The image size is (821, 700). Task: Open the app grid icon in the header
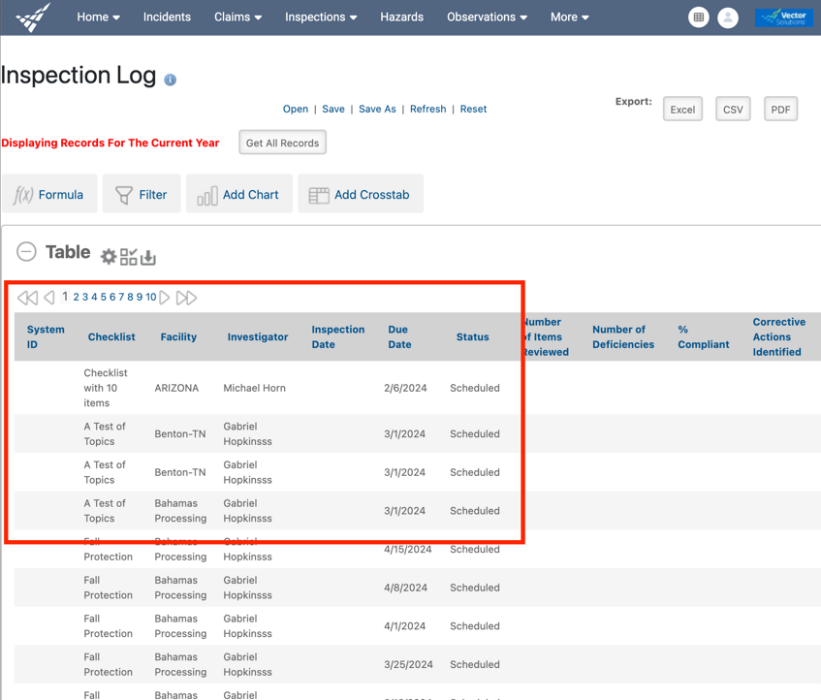698,17
